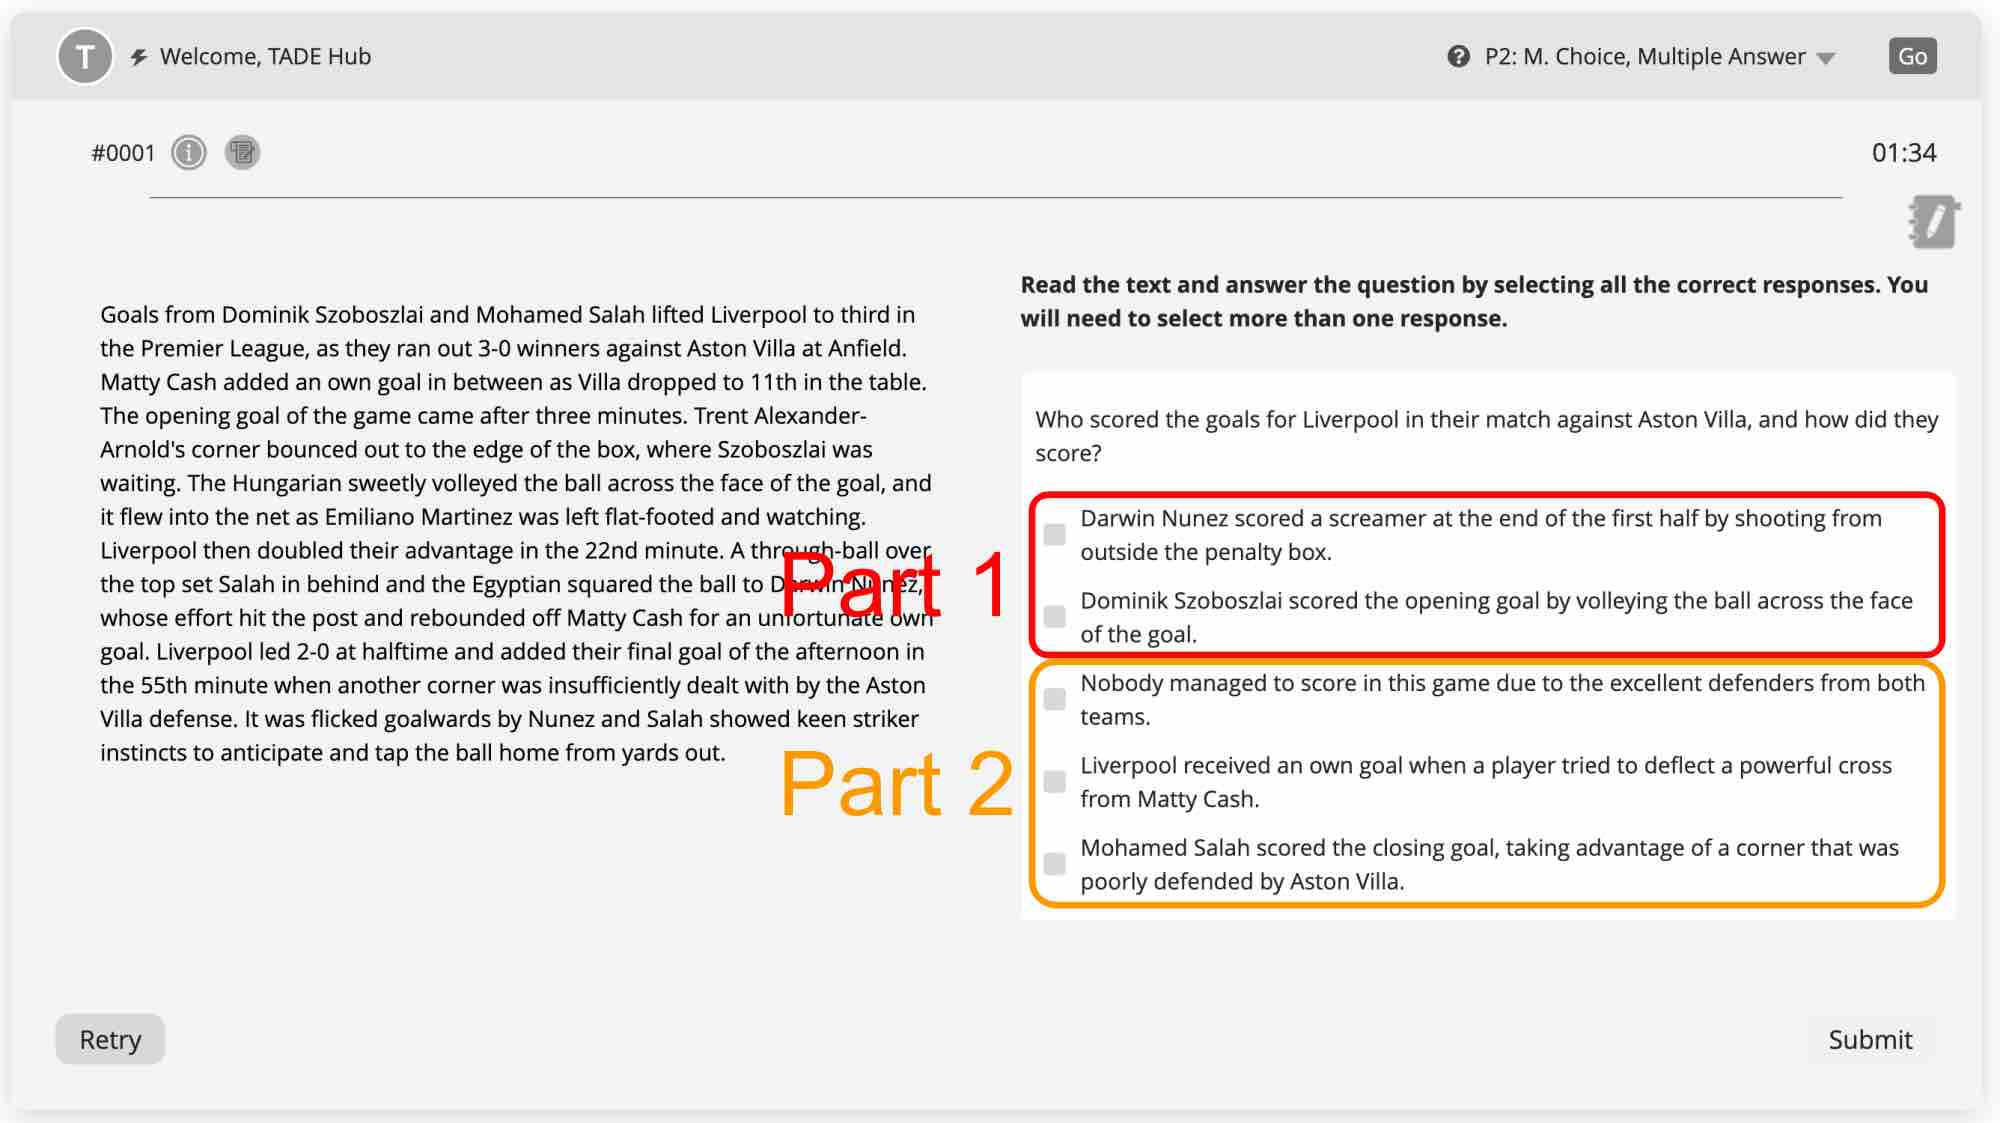Screen dimensions: 2000x1123
Task: Select the Dominik Szoboszlai volleyed goal checkbox
Action: pos(1055,616)
